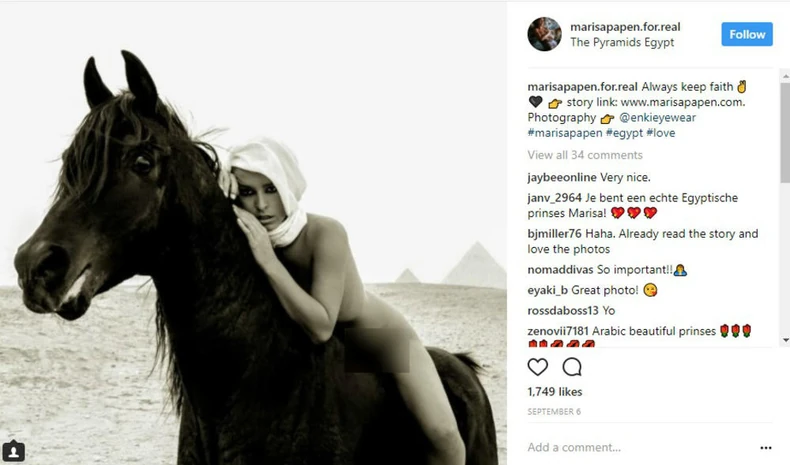
Task: Click the comments scrollbar down arrow
Action: pyautogui.click(x=785, y=340)
